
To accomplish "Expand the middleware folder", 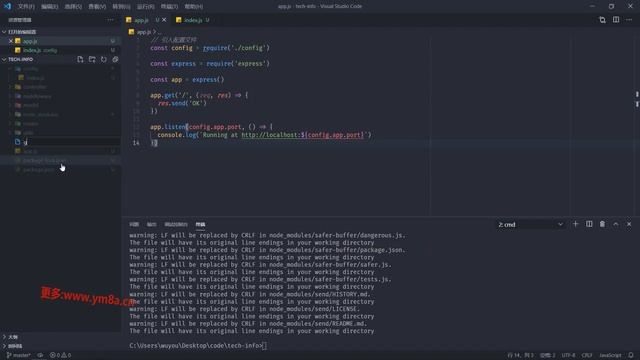I will coord(37,96).
